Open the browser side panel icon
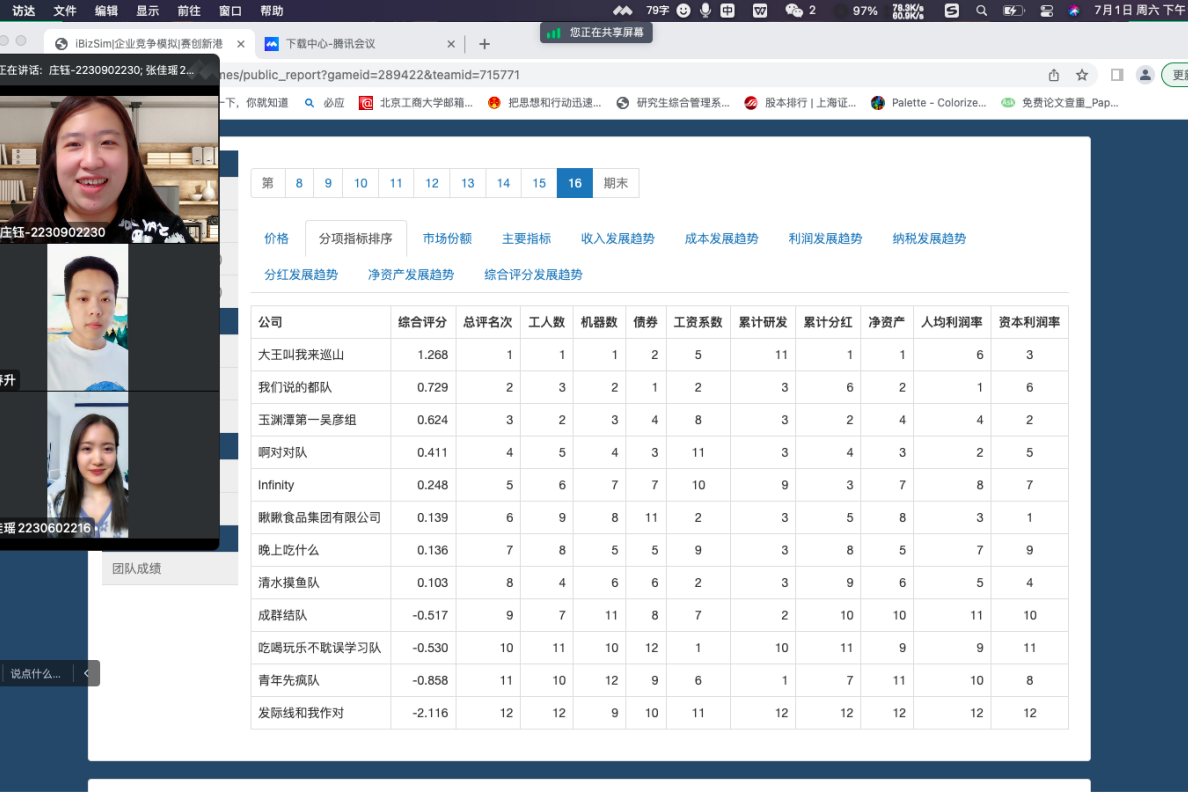The image size is (1188, 792). [1117, 75]
